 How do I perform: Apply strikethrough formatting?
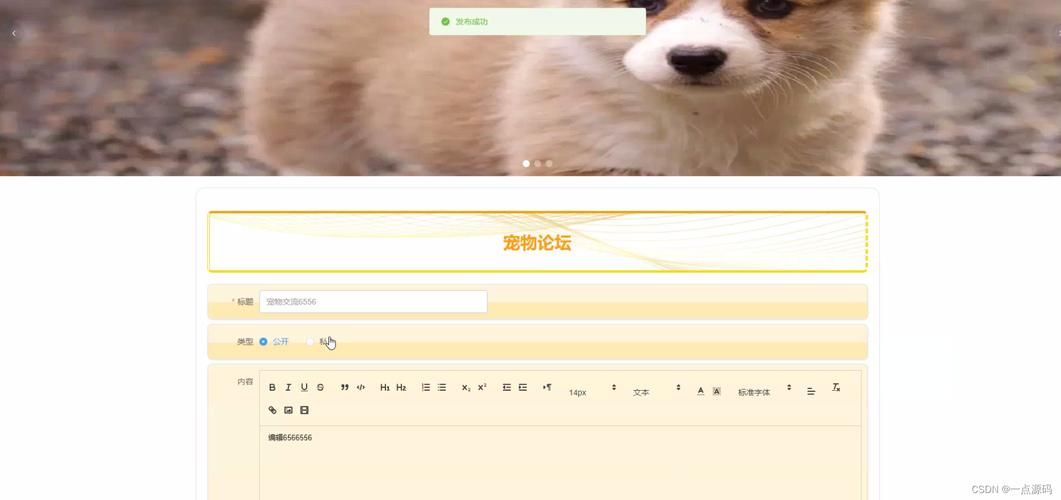pyautogui.click(x=320, y=388)
